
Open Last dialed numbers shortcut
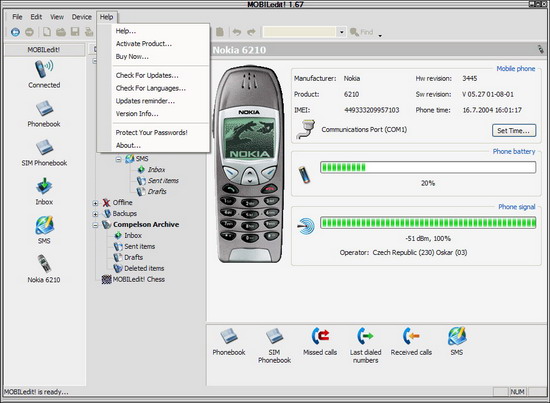[x=365, y=336]
